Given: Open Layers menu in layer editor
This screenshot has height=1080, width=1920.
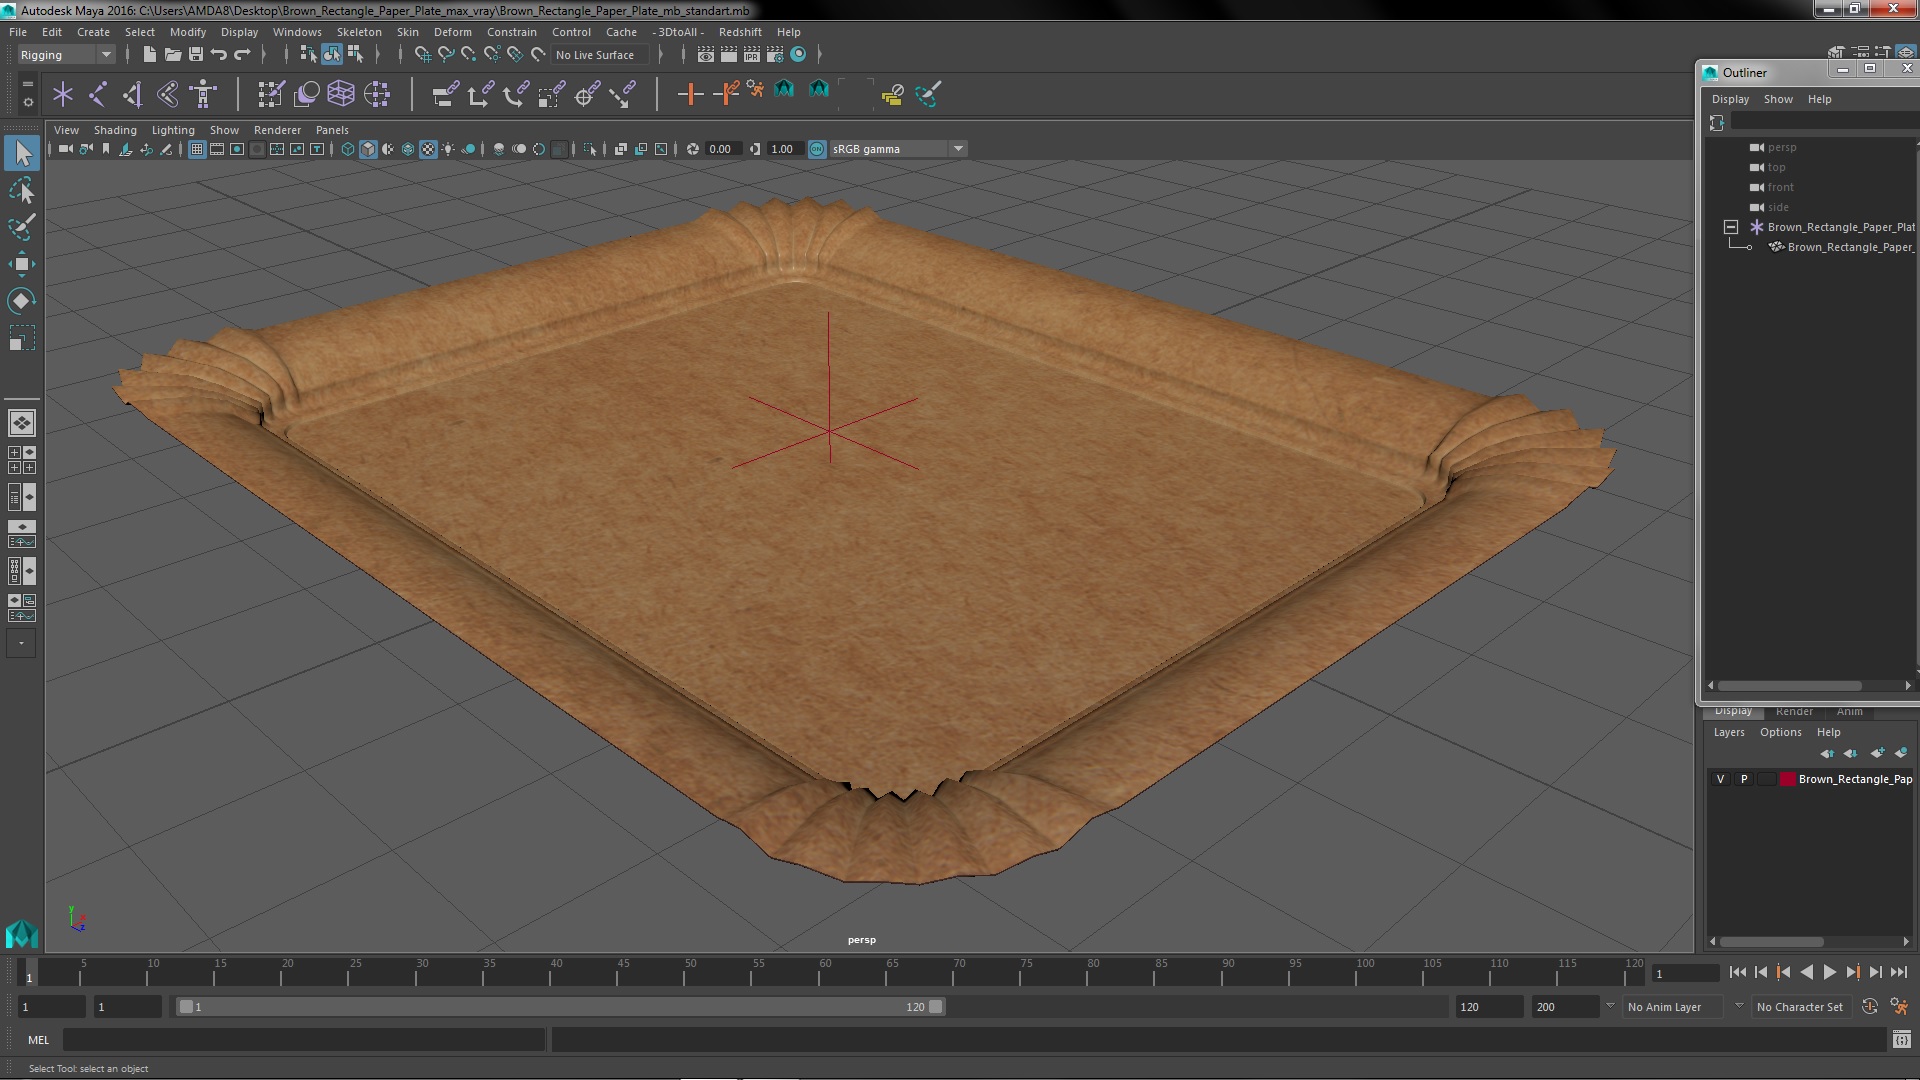Looking at the screenshot, I should pos(1728,732).
